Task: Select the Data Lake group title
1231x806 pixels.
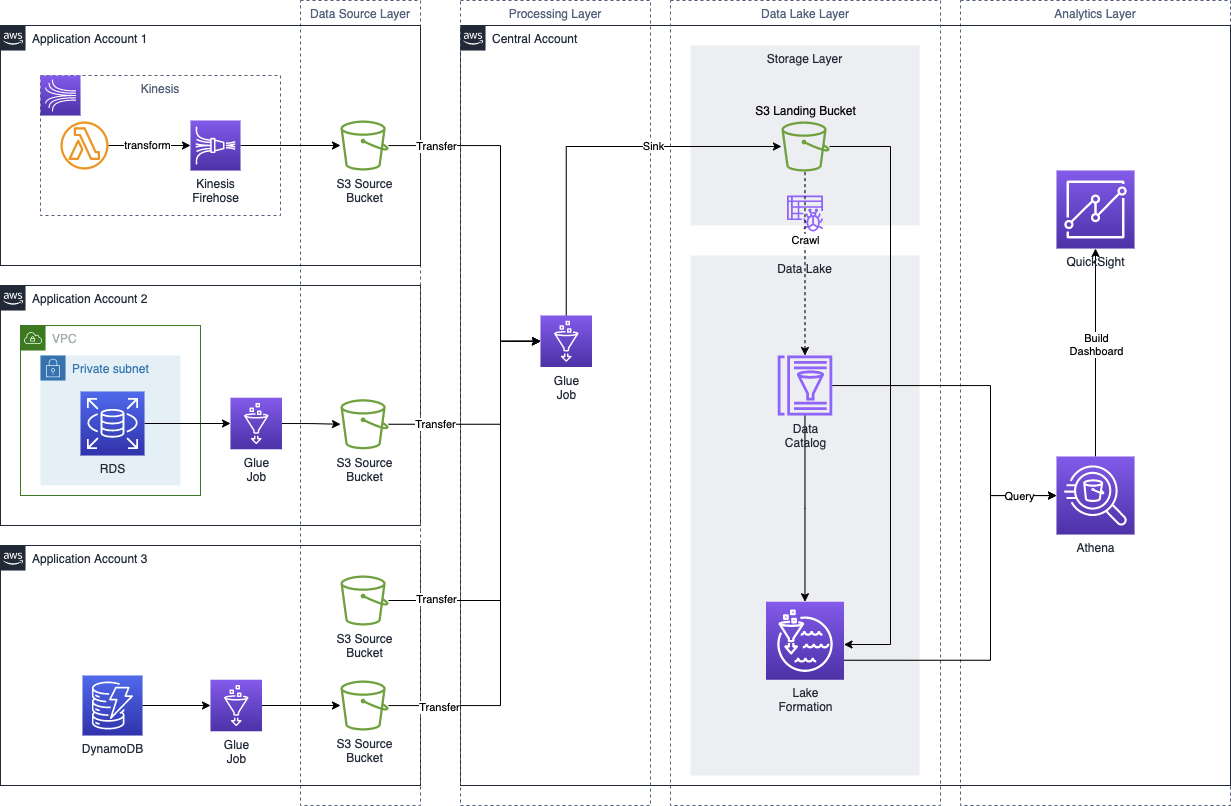Action: coord(805,269)
